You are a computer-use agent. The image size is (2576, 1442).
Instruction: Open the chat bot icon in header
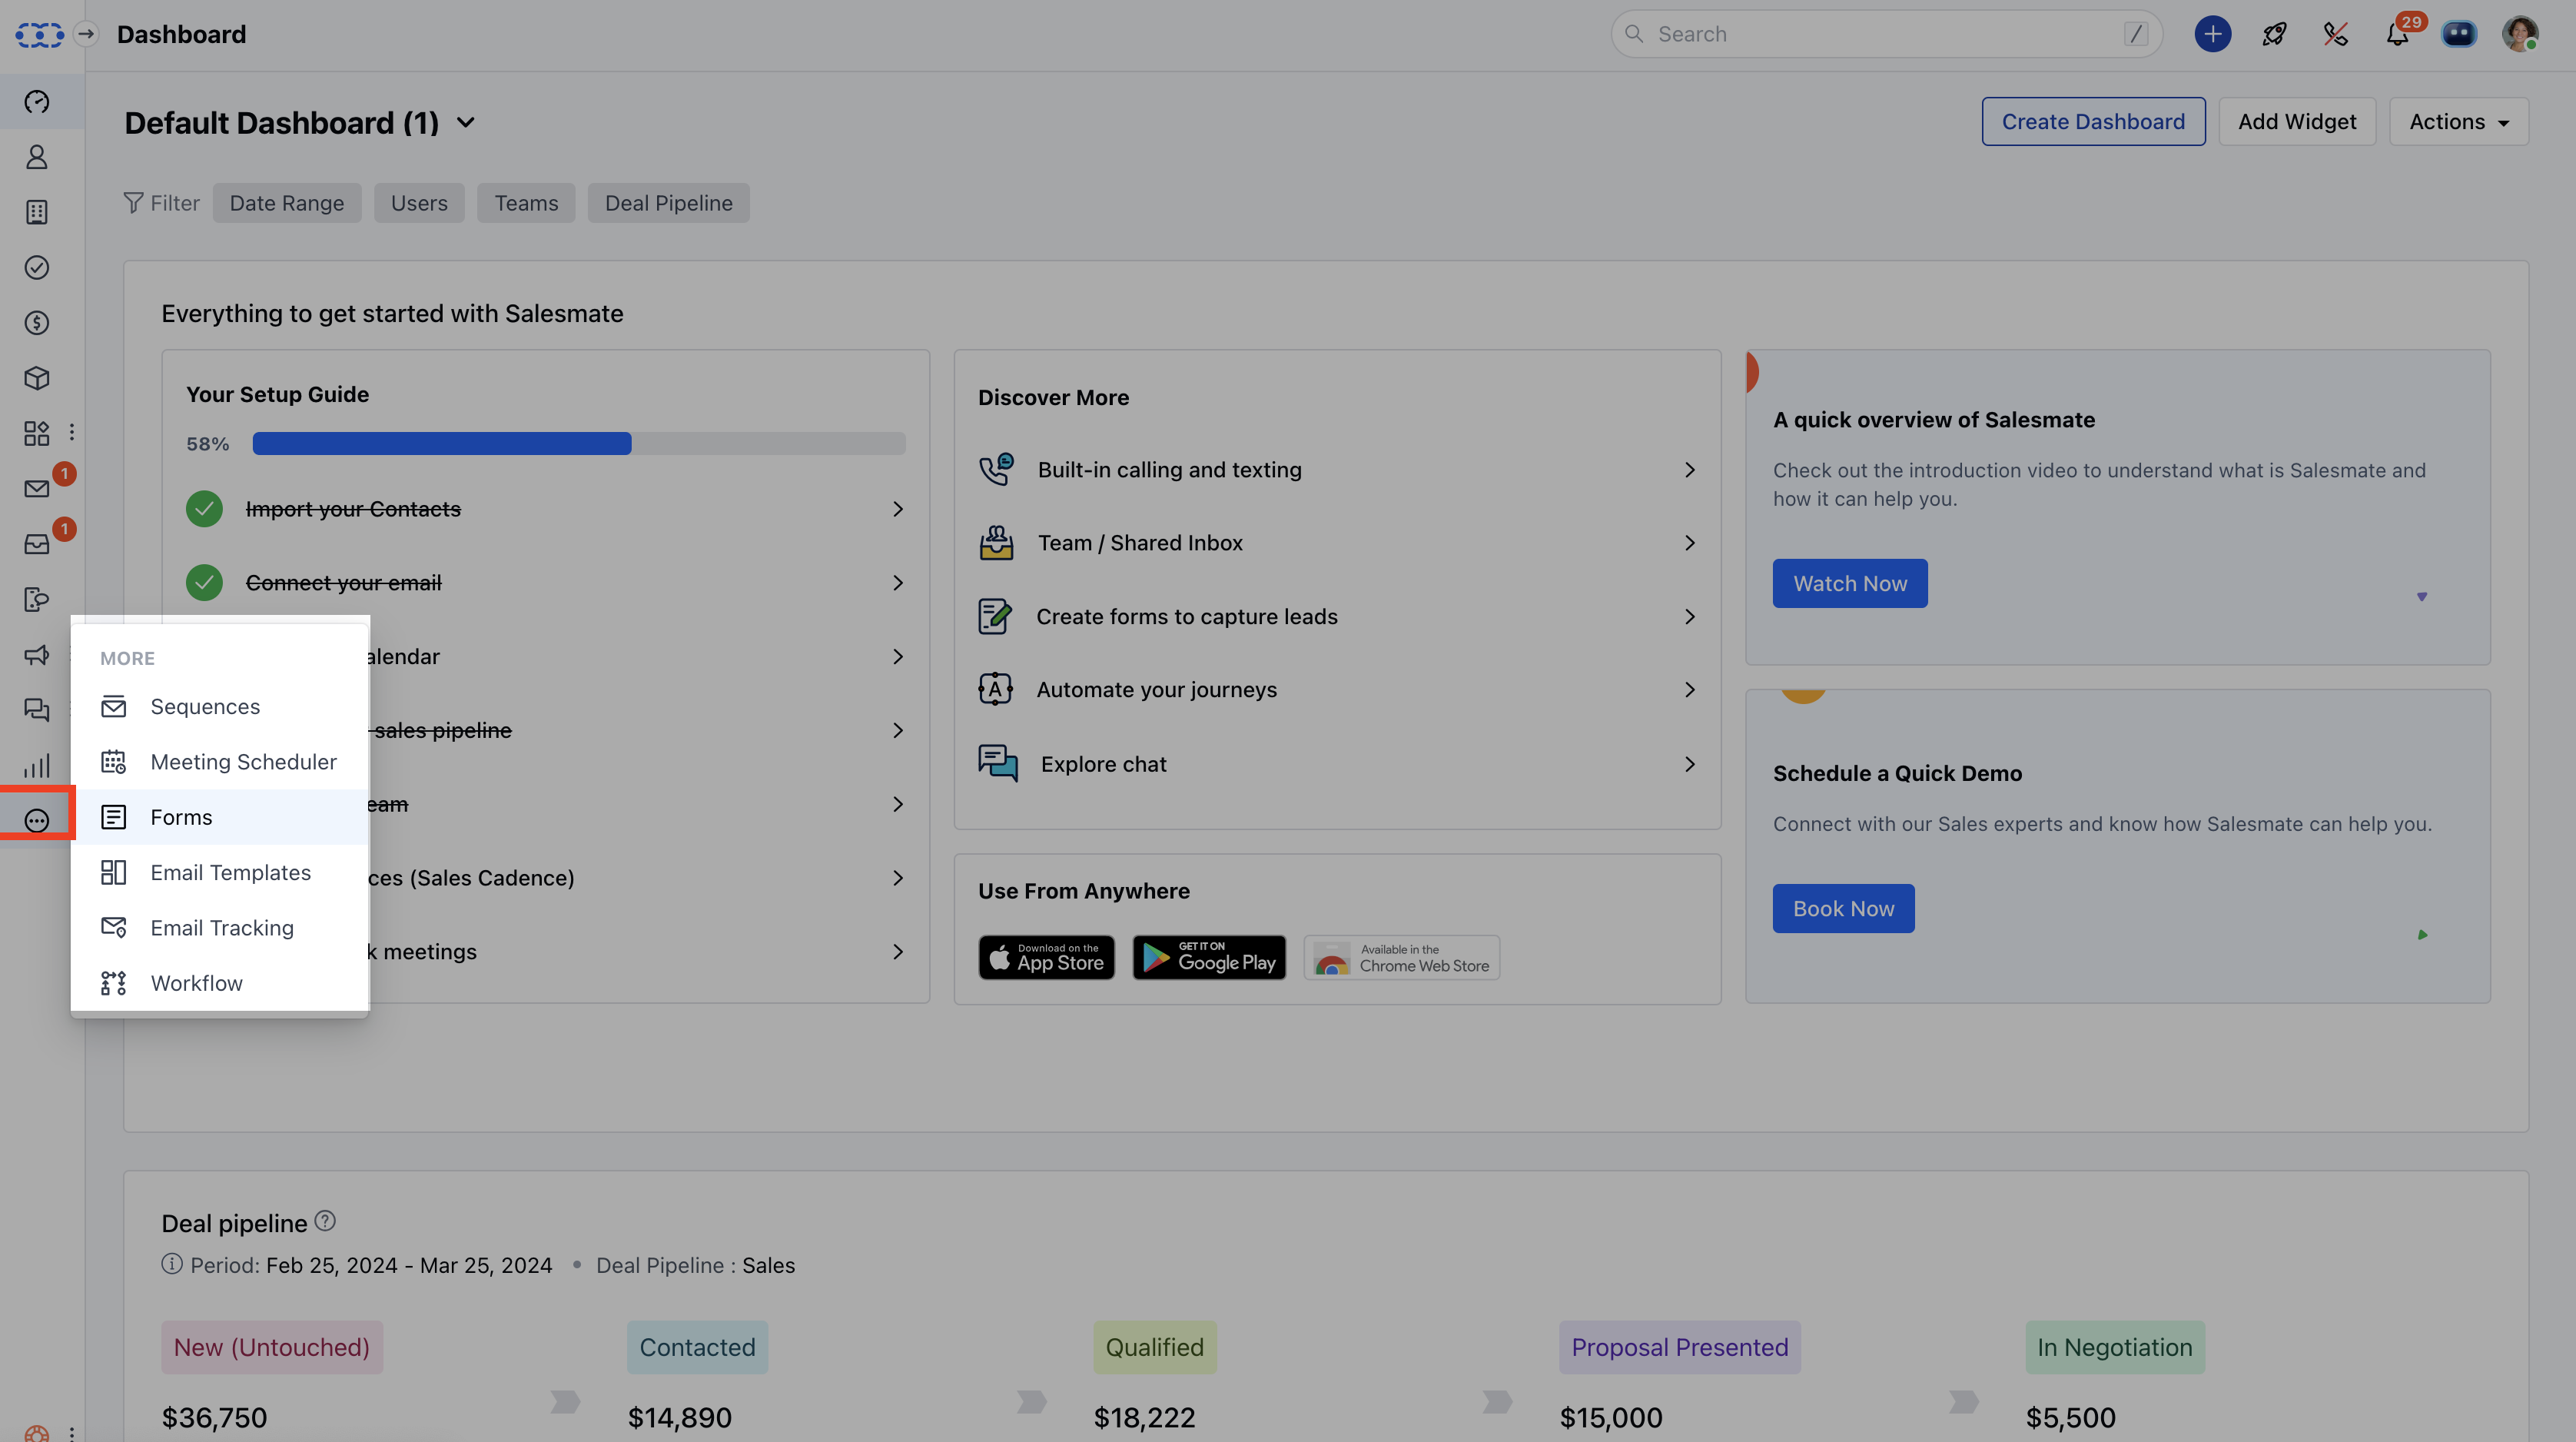2459,34
